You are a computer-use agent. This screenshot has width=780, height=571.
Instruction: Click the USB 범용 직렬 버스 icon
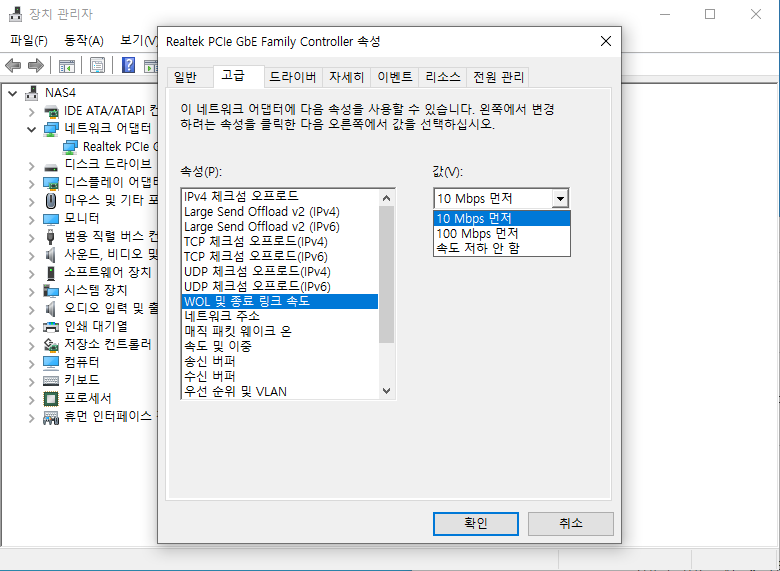pyautogui.click(x=51, y=237)
